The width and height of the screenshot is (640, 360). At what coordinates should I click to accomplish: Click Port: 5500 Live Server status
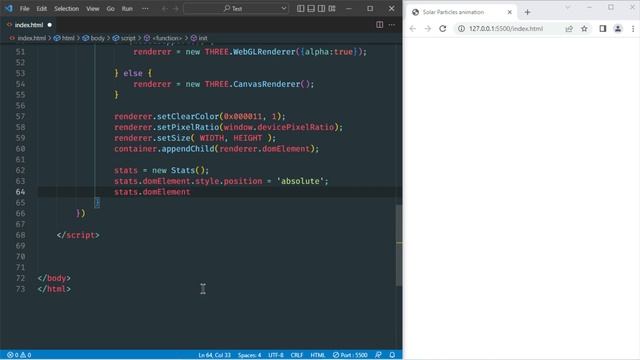[350, 355]
